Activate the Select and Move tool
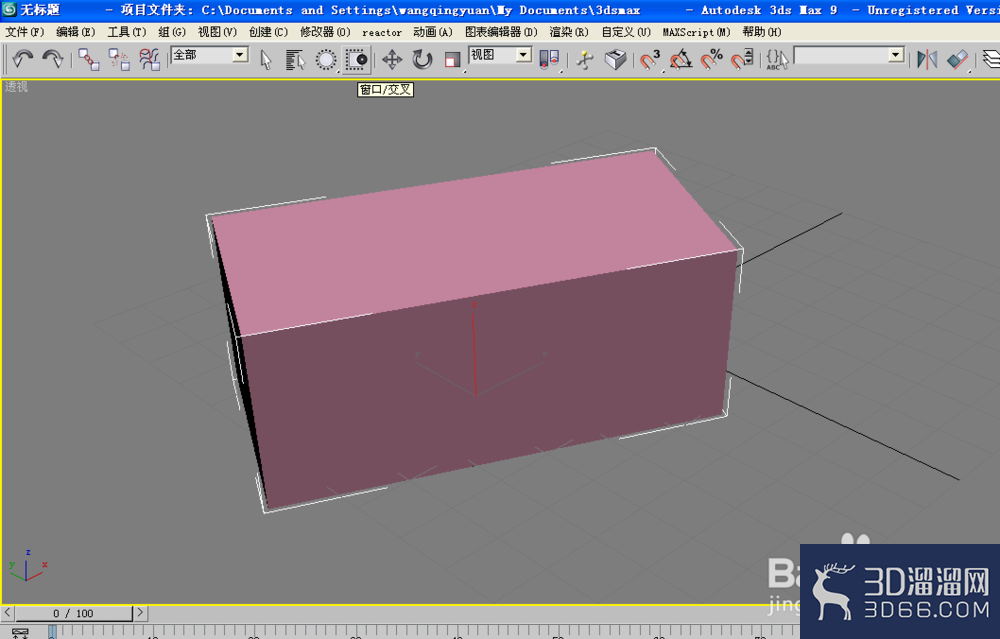 [392, 59]
